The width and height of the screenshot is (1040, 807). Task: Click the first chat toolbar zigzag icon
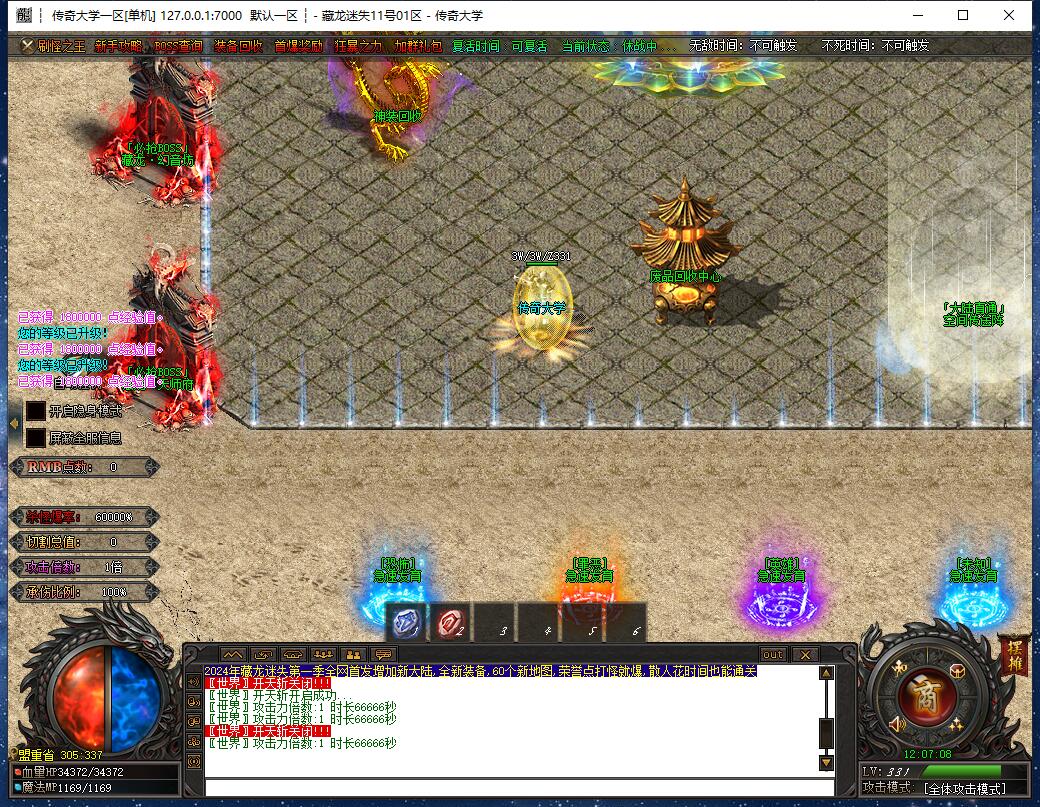pos(233,654)
